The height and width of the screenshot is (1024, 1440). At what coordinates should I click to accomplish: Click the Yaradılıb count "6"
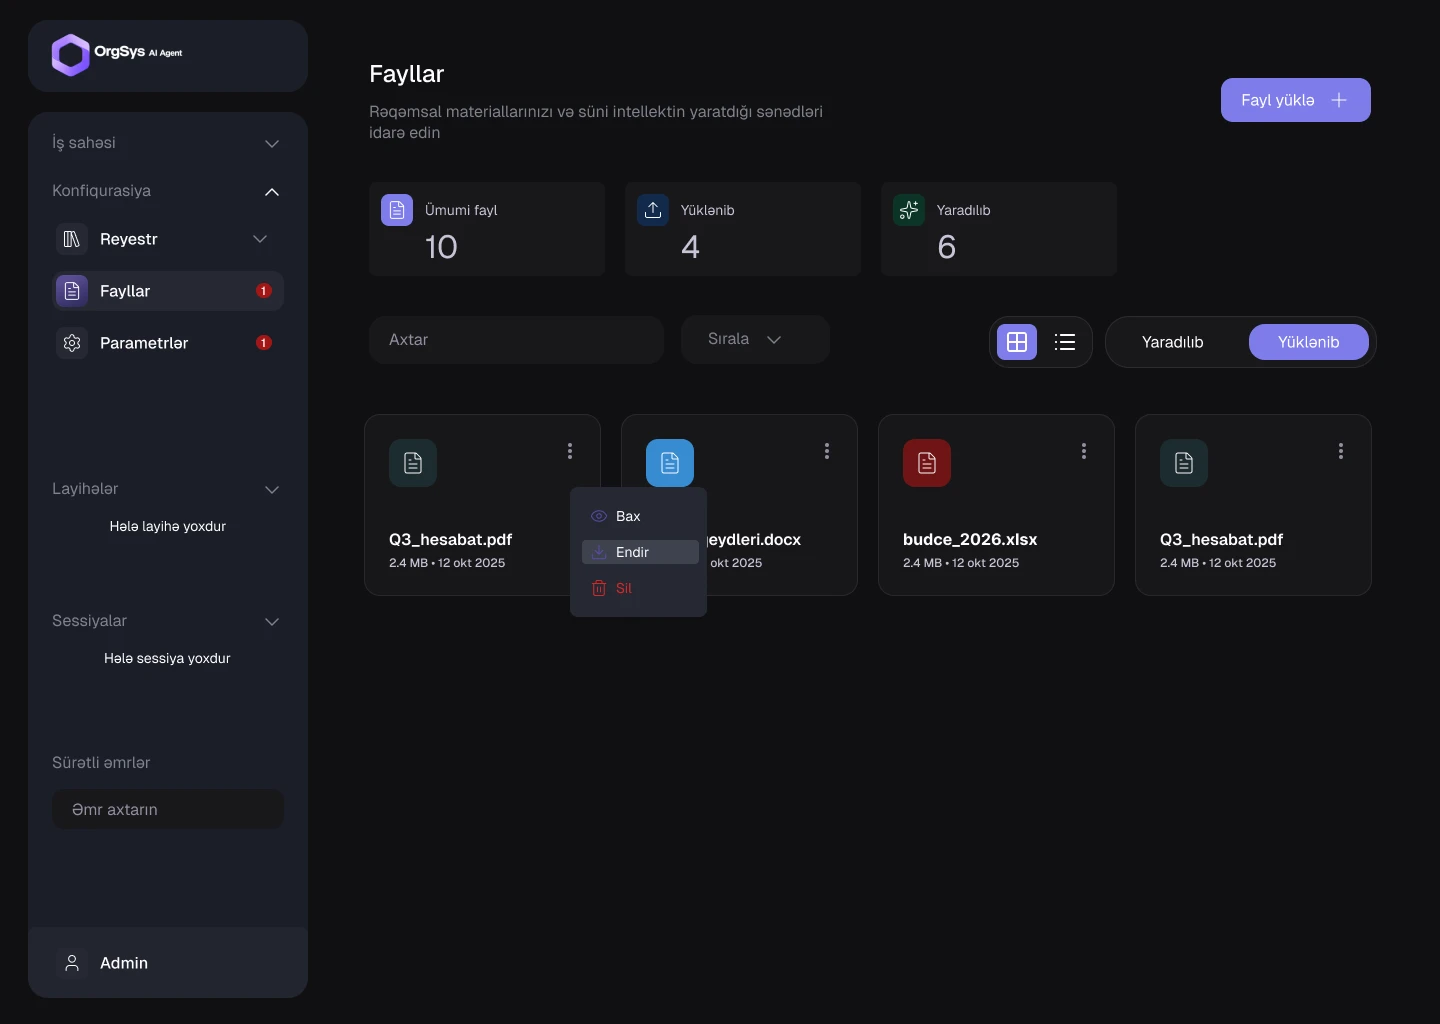point(947,247)
